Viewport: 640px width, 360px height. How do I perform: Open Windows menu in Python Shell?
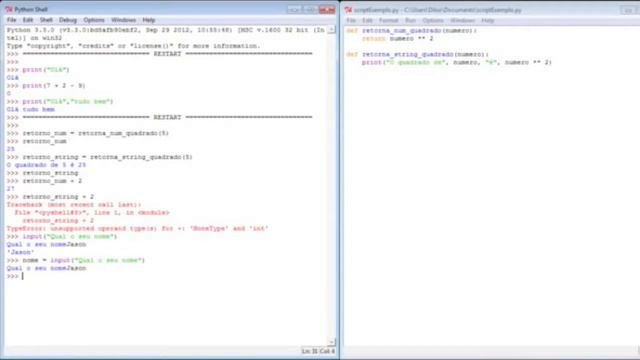coord(124,20)
